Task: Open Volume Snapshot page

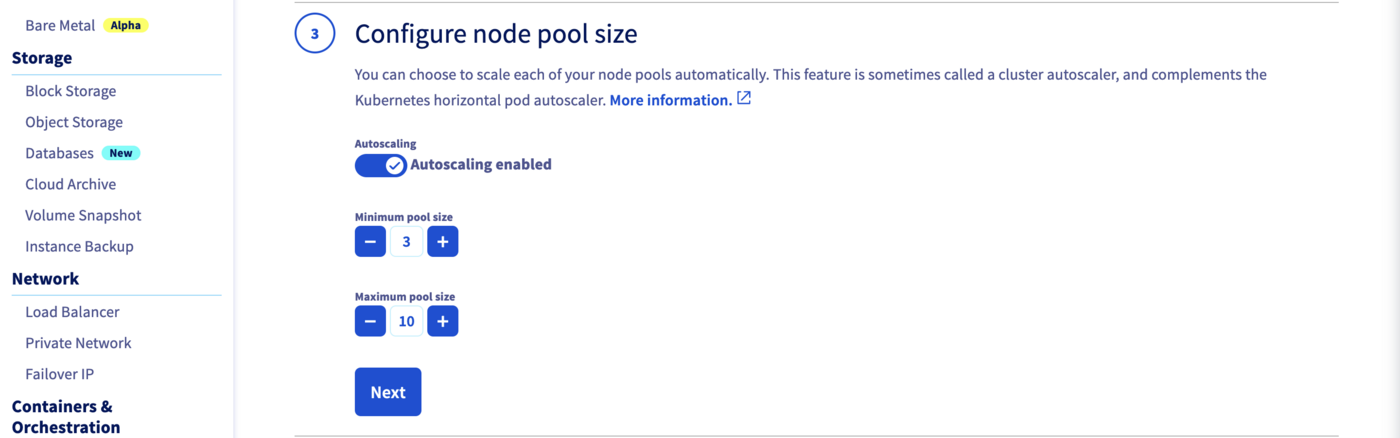Action: click(83, 215)
